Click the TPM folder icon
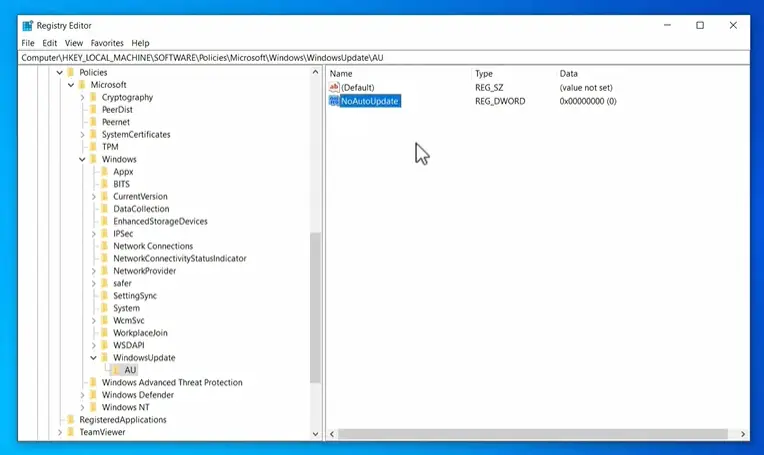This screenshot has width=764, height=455. tap(93, 147)
